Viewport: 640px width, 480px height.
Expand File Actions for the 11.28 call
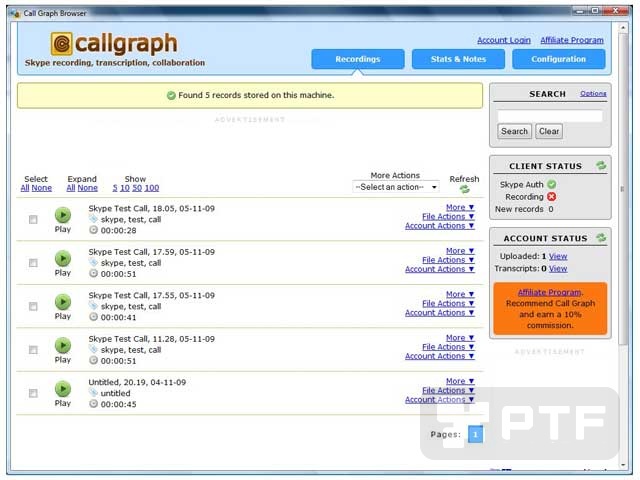[x=448, y=347]
